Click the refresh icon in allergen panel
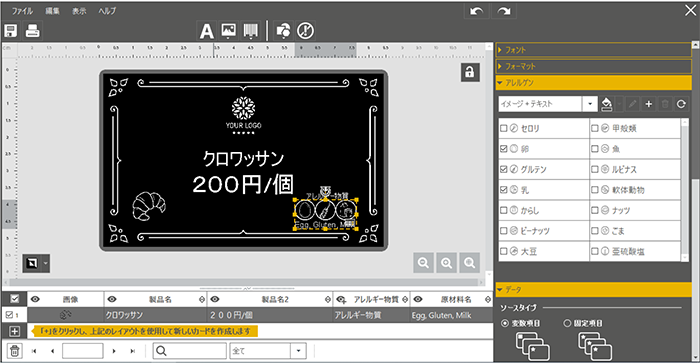This screenshot has width=700, height=363. (x=681, y=104)
